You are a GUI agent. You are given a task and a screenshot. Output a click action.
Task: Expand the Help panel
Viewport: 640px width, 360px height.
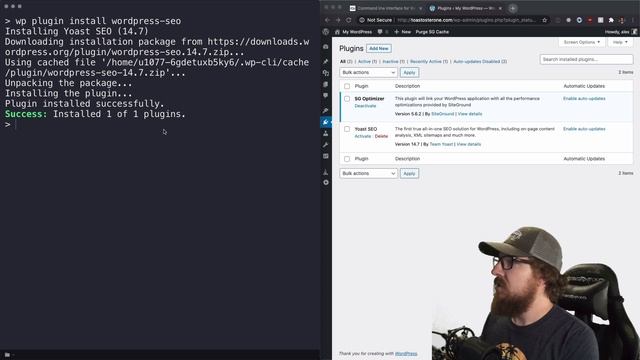(620, 42)
